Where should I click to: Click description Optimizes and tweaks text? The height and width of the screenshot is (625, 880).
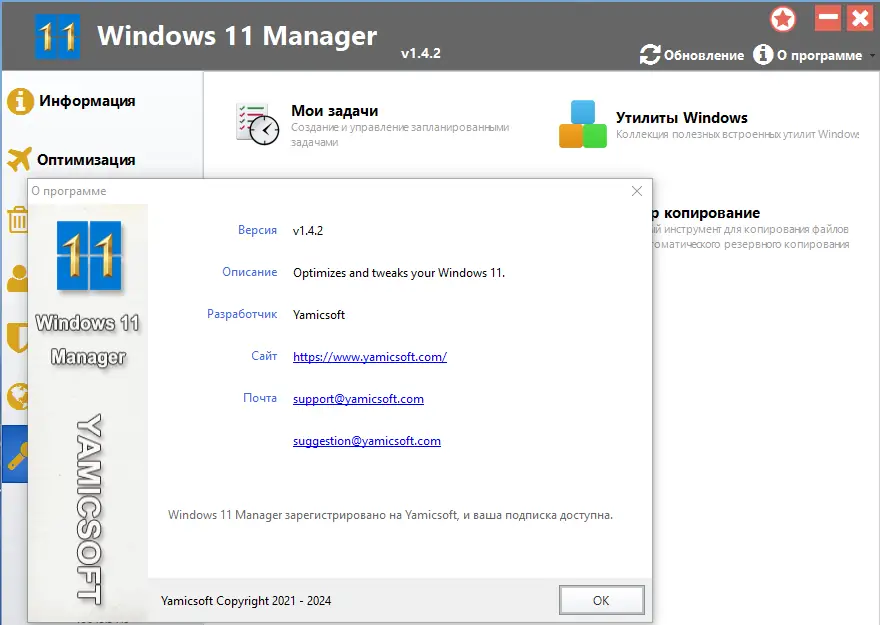pos(398,273)
